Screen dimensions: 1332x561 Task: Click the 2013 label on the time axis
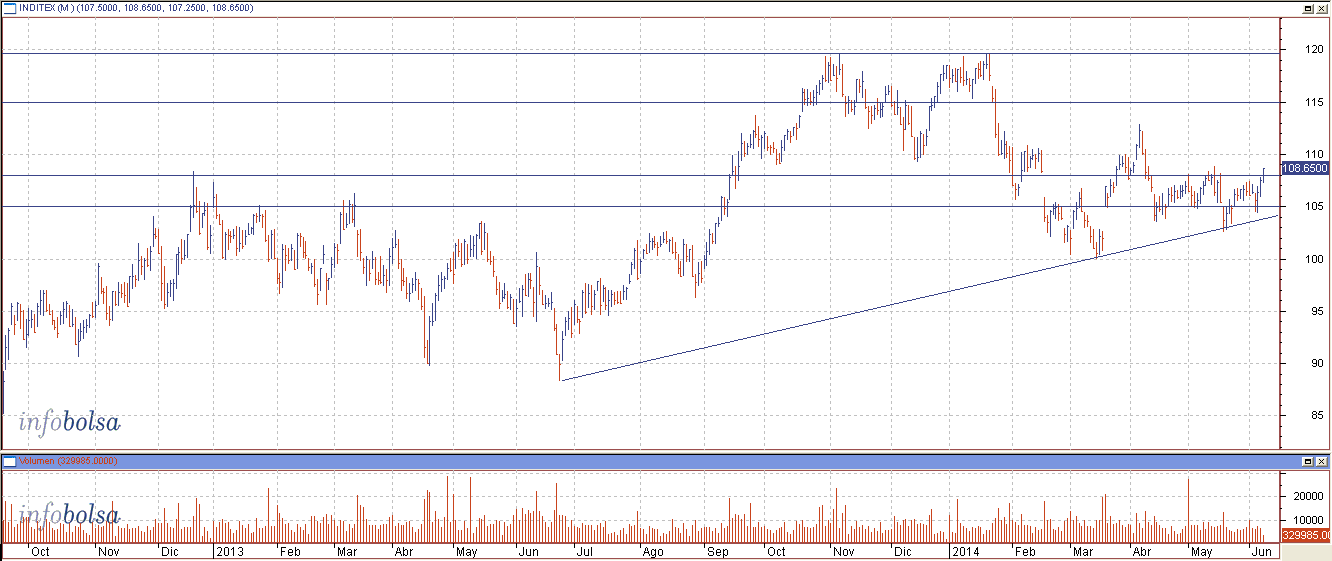(x=230, y=551)
